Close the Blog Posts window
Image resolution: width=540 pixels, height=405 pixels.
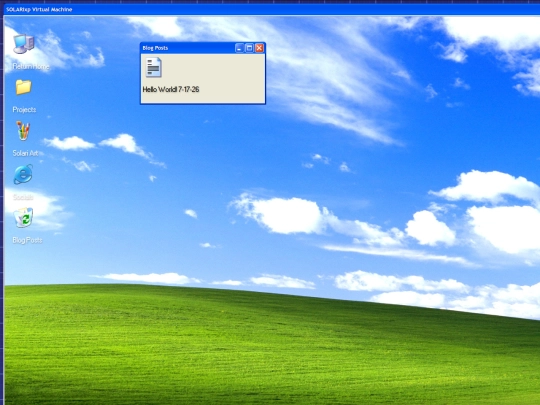tap(259, 48)
